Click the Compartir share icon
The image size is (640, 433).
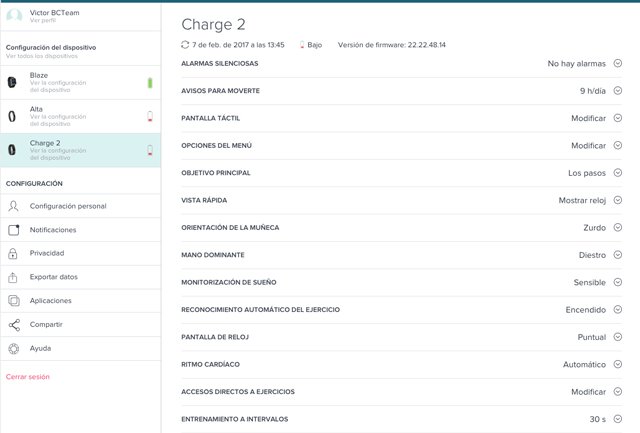click(x=14, y=325)
